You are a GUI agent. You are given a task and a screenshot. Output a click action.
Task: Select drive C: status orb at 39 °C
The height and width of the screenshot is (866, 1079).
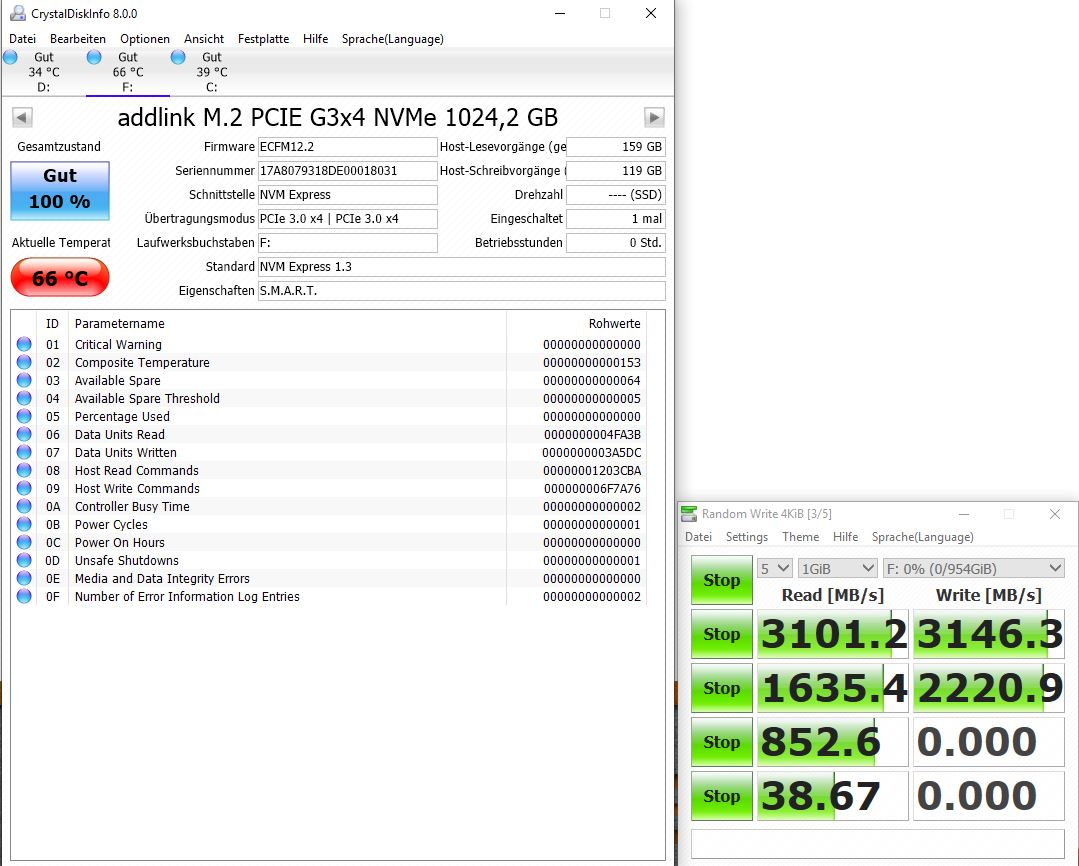coord(178,57)
